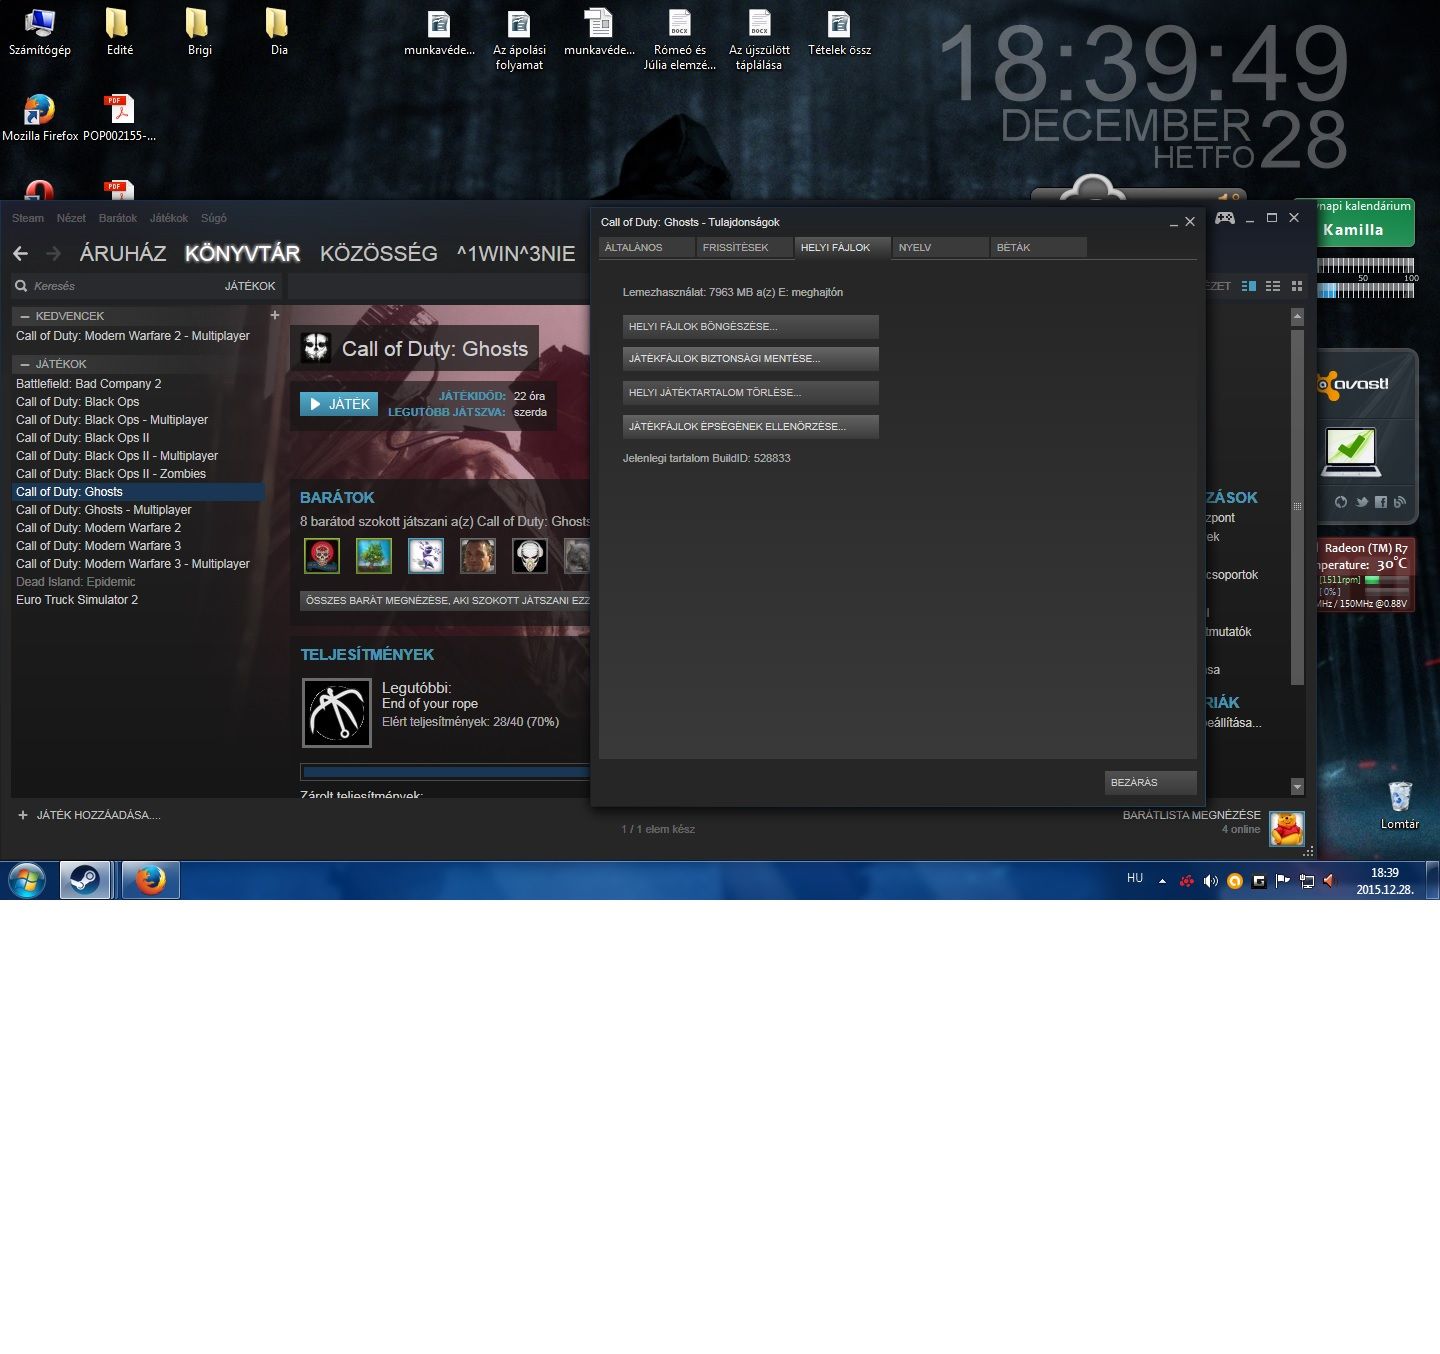
Task: Click JÁTÉKFÁJLOK BIZTONSÁGI MENTÉSE button
Action: 750,359
